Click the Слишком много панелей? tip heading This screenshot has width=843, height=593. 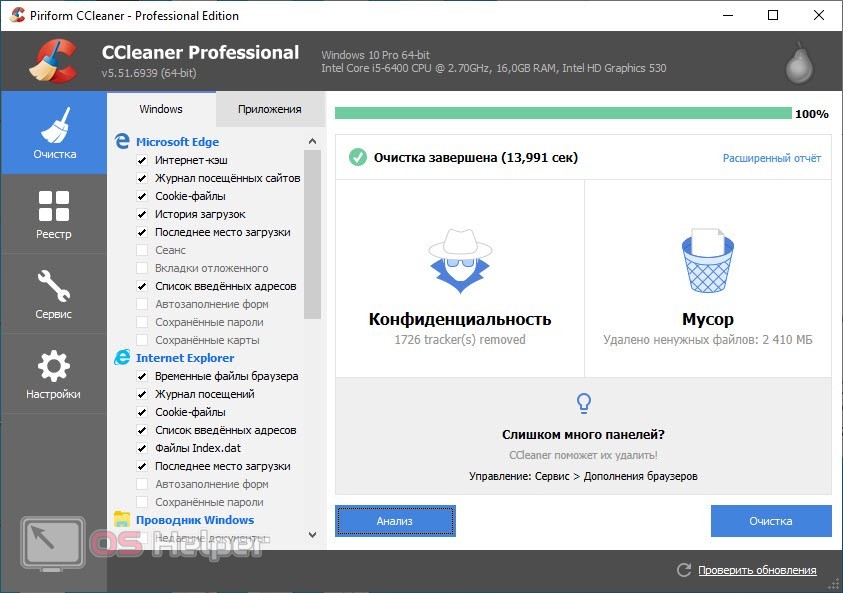point(583,434)
